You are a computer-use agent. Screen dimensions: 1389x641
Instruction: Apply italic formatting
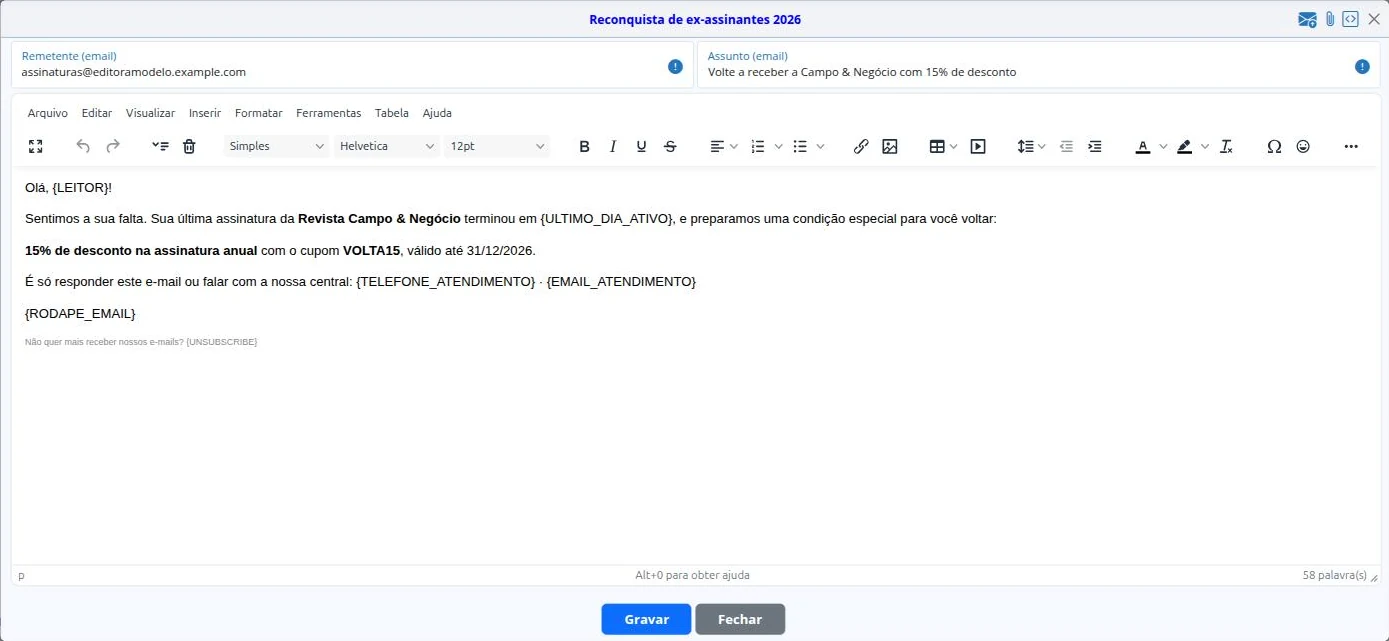(613, 146)
